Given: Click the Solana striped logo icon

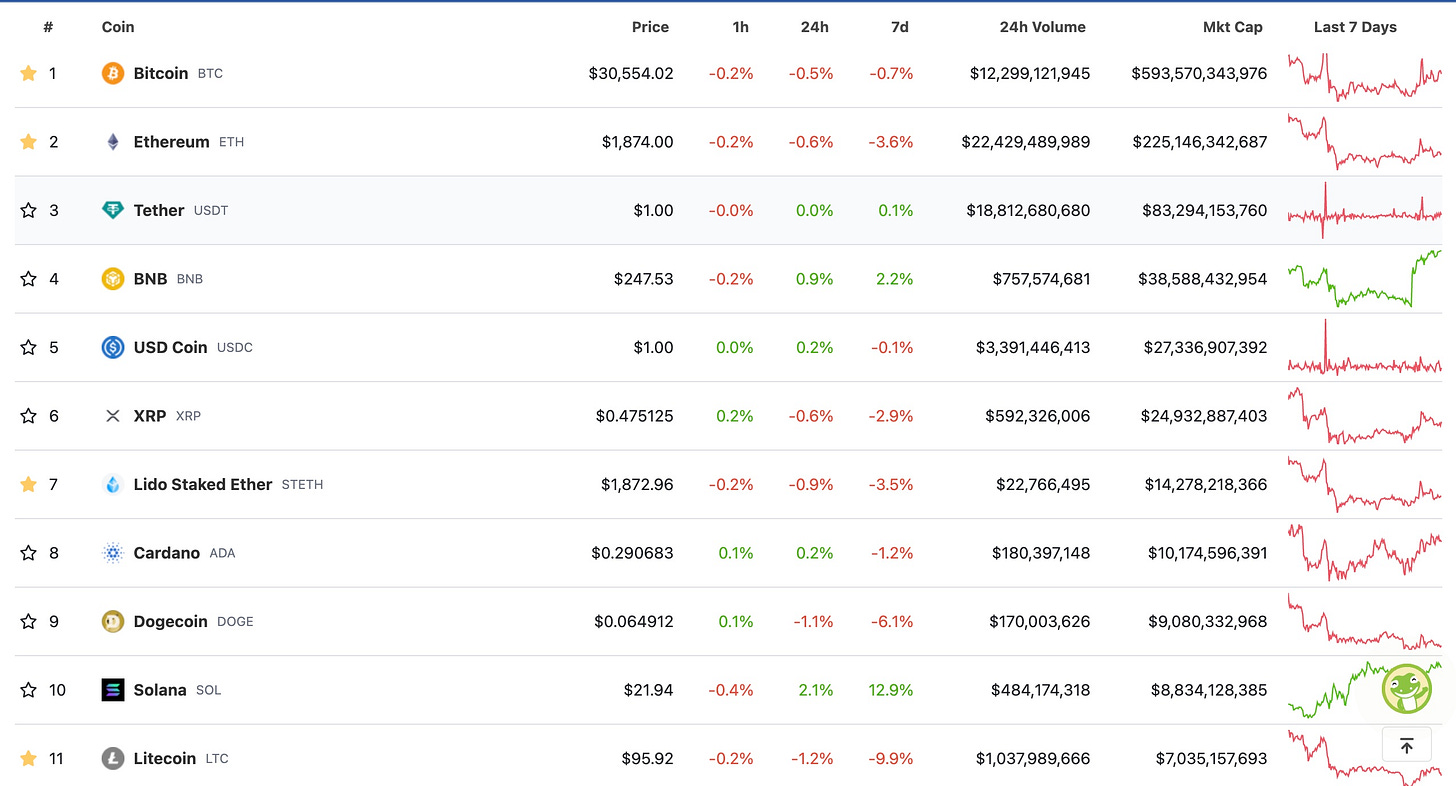Looking at the screenshot, I should [113, 690].
